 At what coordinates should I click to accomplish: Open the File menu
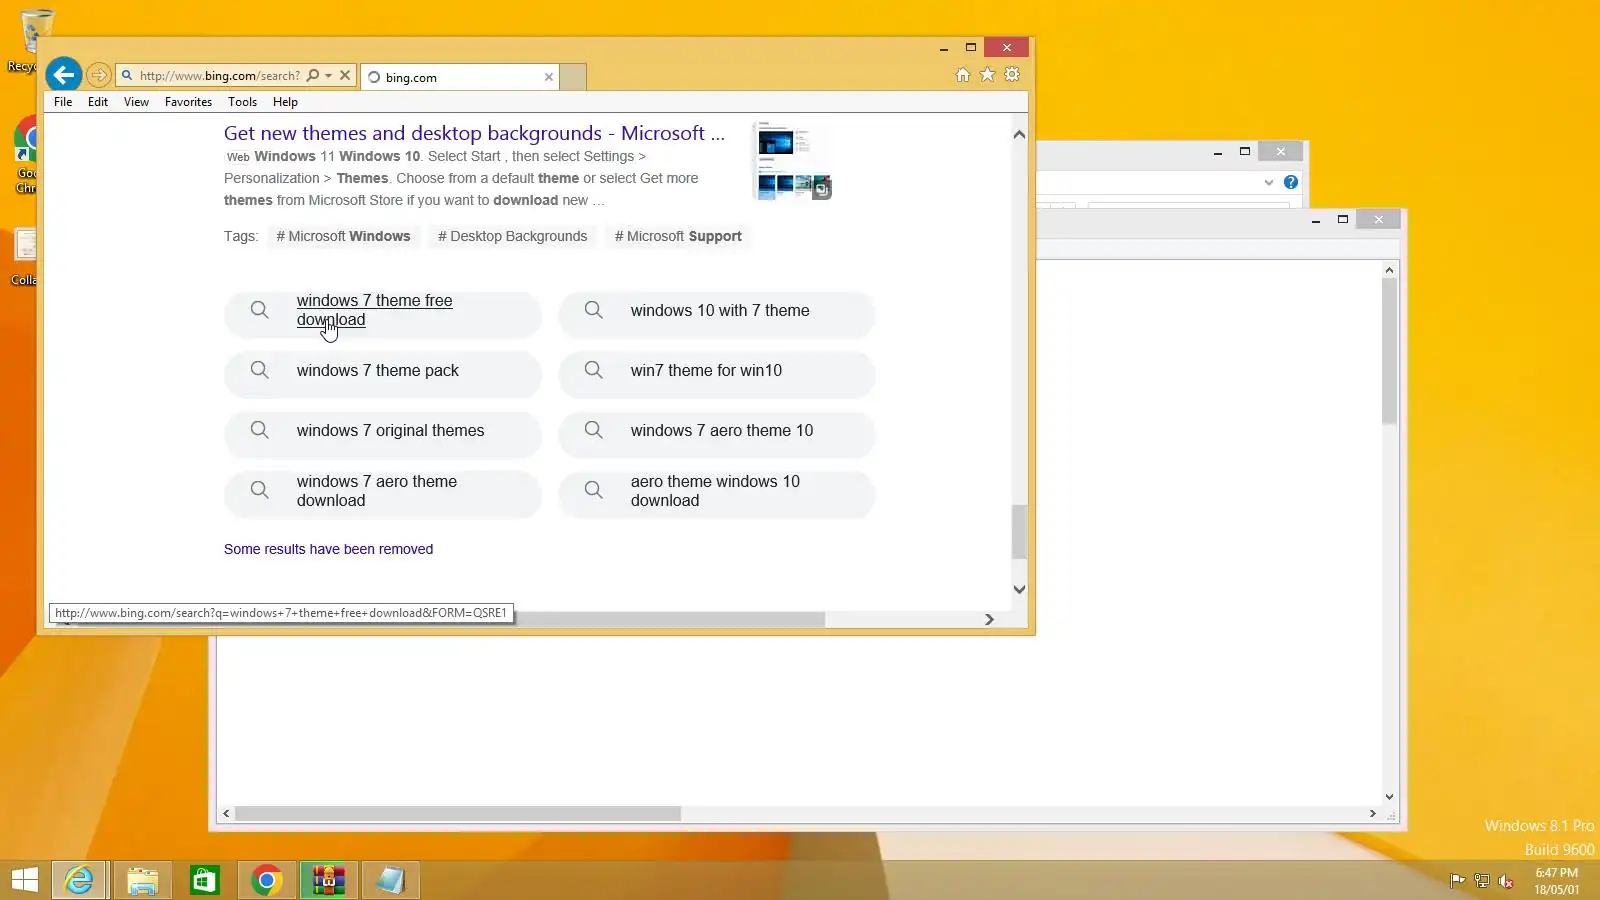point(63,102)
